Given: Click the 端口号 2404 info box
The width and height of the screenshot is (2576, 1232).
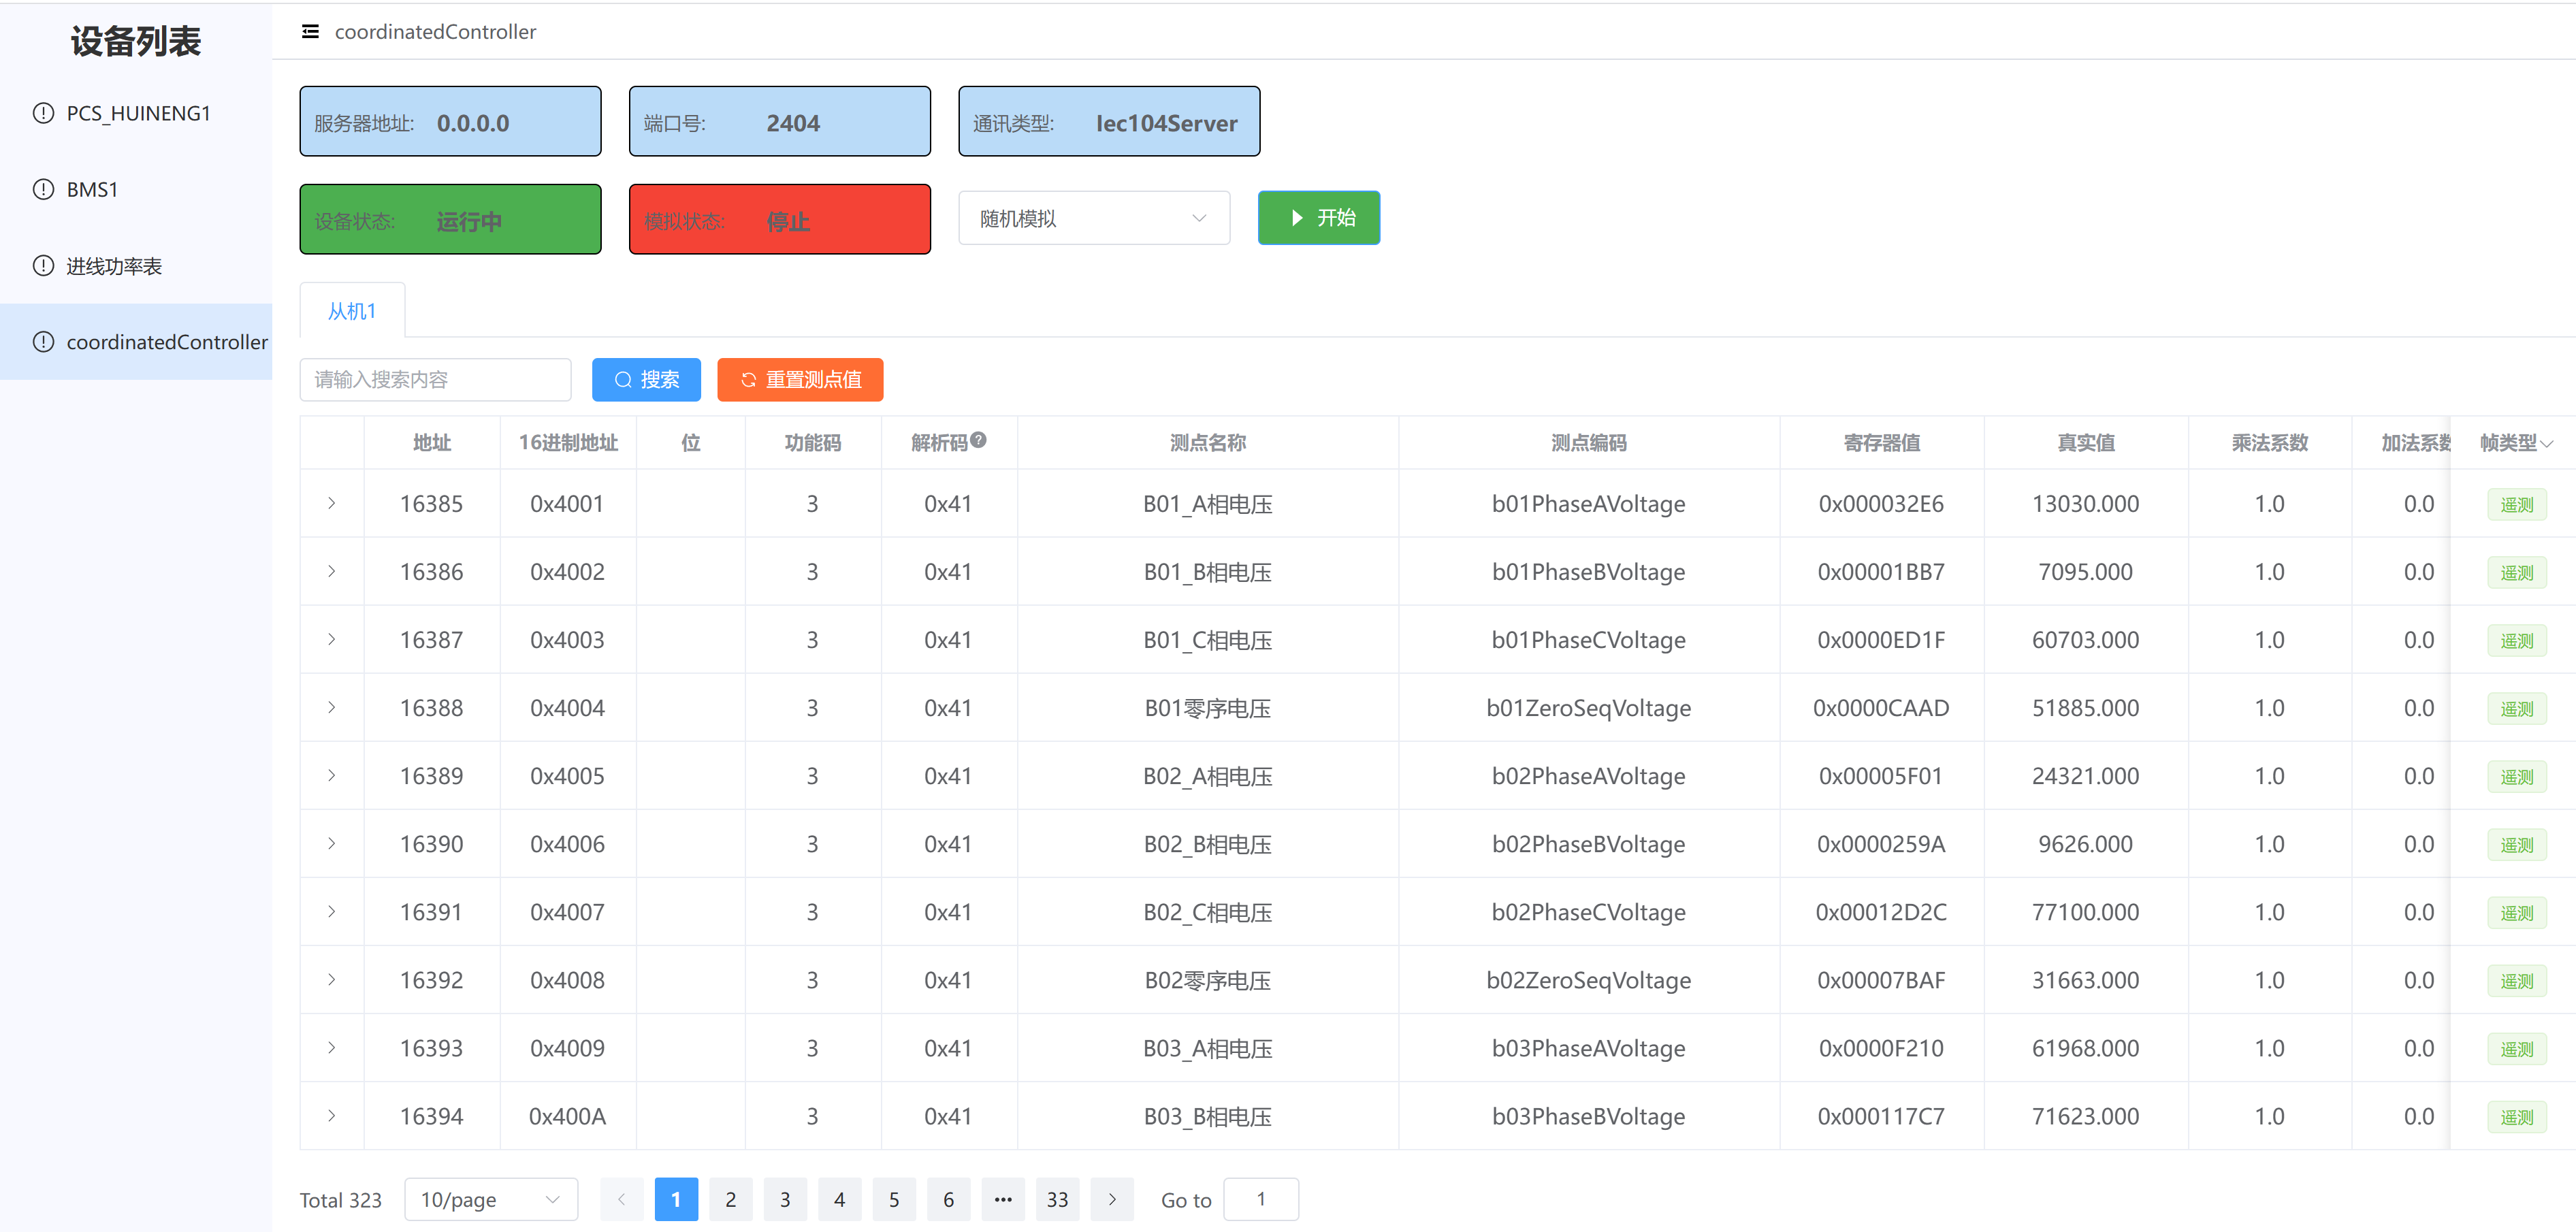Looking at the screenshot, I should 780,121.
